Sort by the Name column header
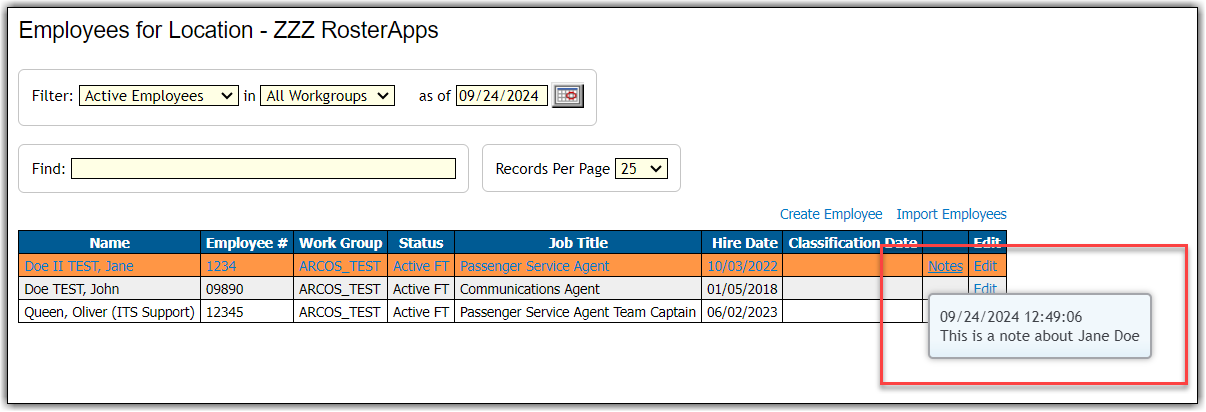Viewport: 1206px width, 412px height. pos(109,243)
